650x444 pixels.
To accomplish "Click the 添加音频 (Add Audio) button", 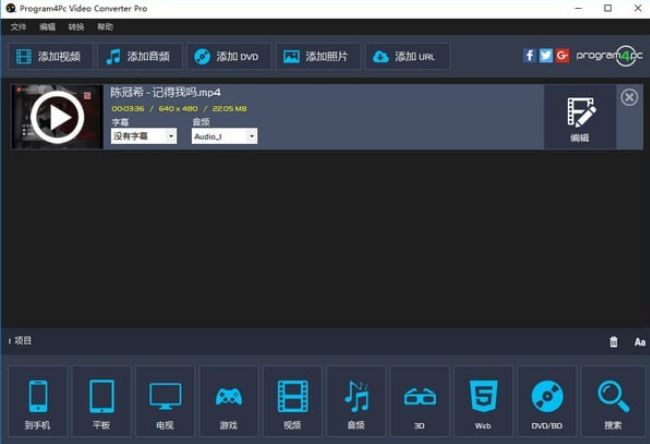I will pos(140,56).
